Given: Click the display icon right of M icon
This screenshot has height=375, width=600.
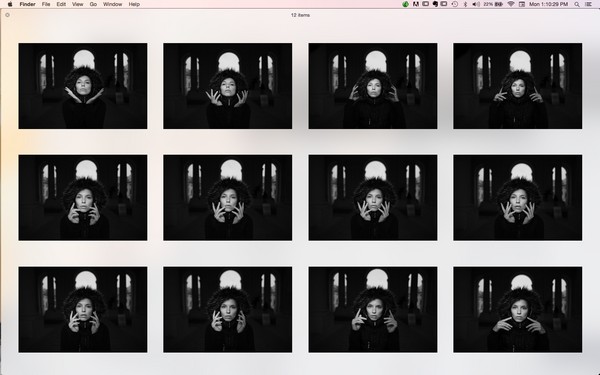Looking at the screenshot, I should click(x=426, y=4).
